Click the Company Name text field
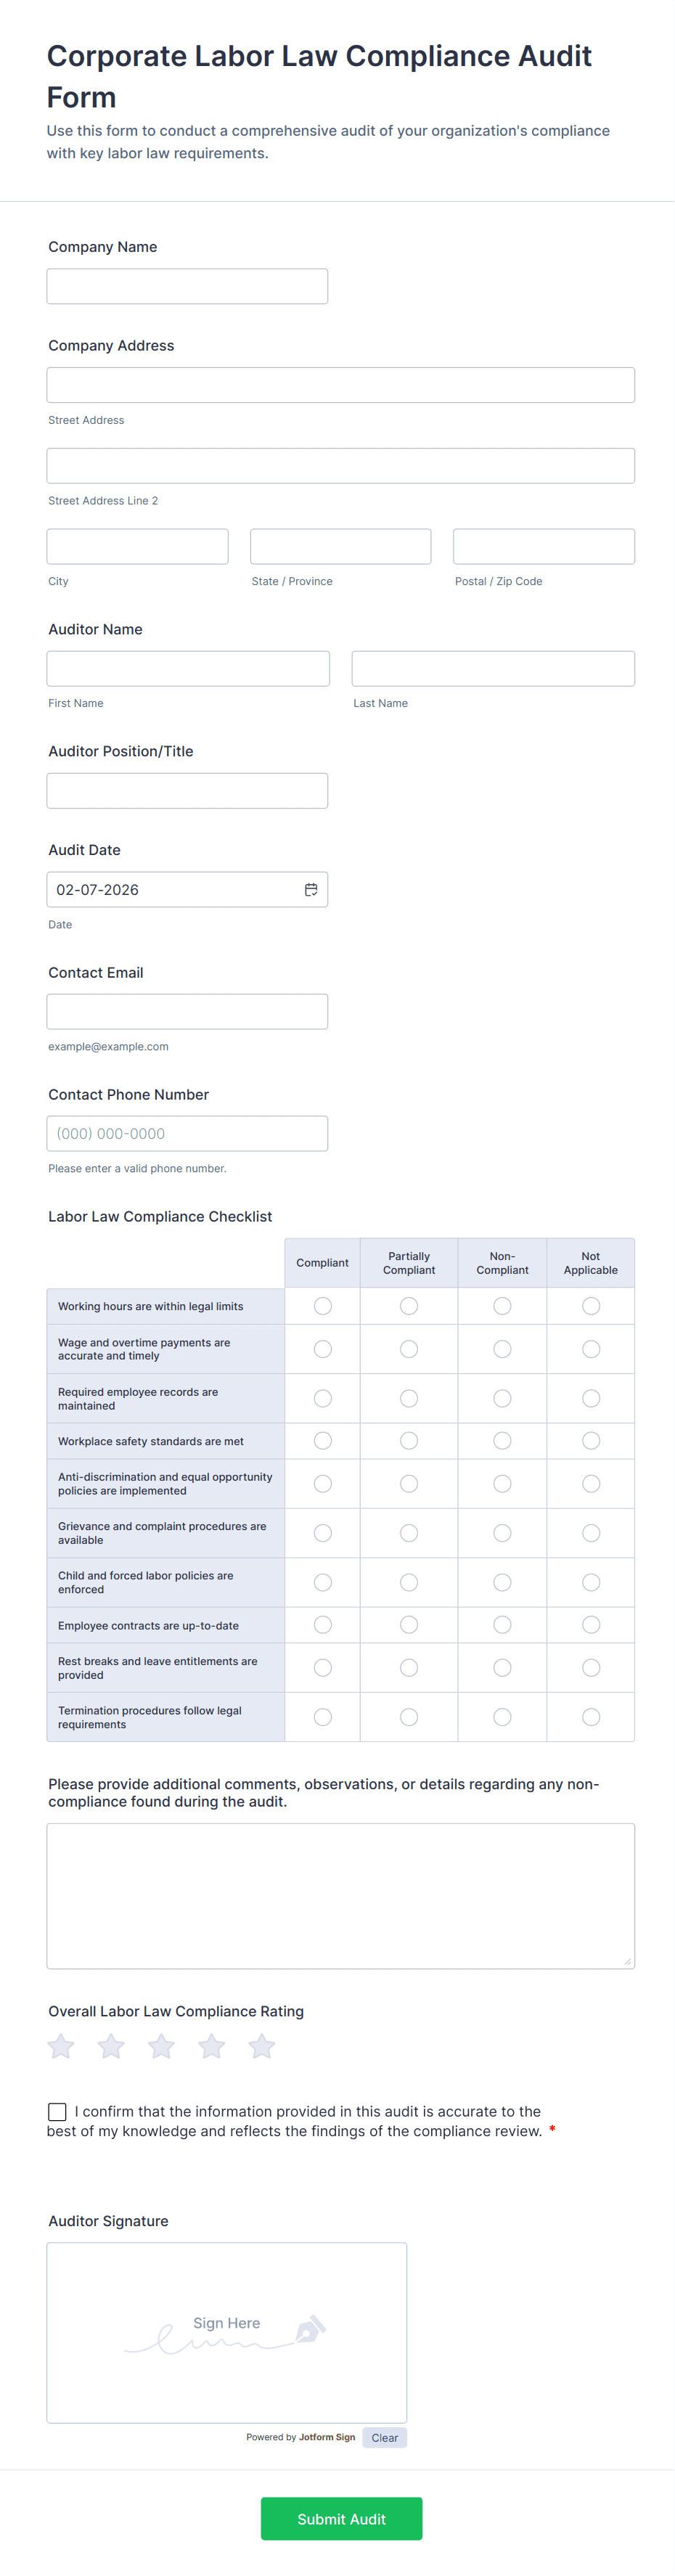The width and height of the screenshot is (675, 2576). click(x=187, y=286)
